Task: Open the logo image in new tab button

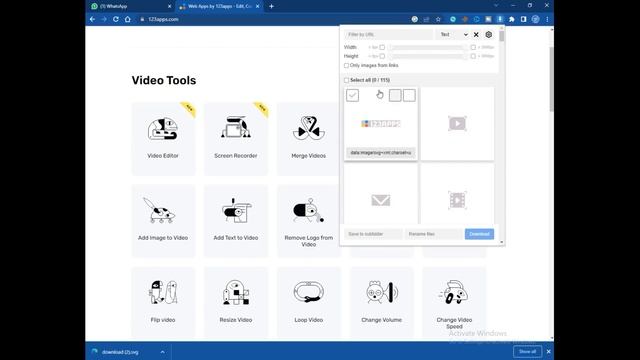Action: point(395,95)
